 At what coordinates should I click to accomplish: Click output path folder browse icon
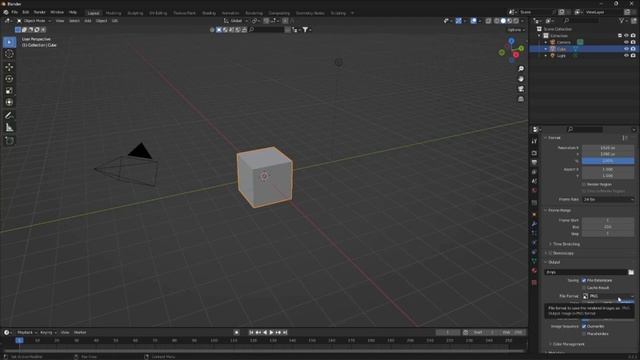(631, 272)
